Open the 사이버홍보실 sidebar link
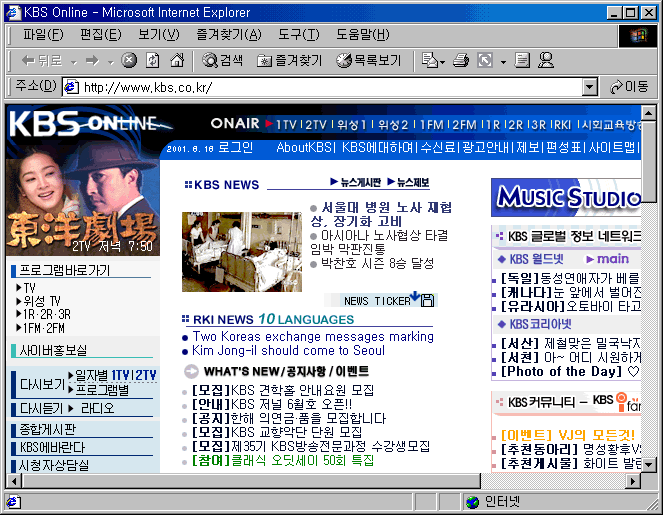The width and height of the screenshot is (663, 515). (x=53, y=350)
